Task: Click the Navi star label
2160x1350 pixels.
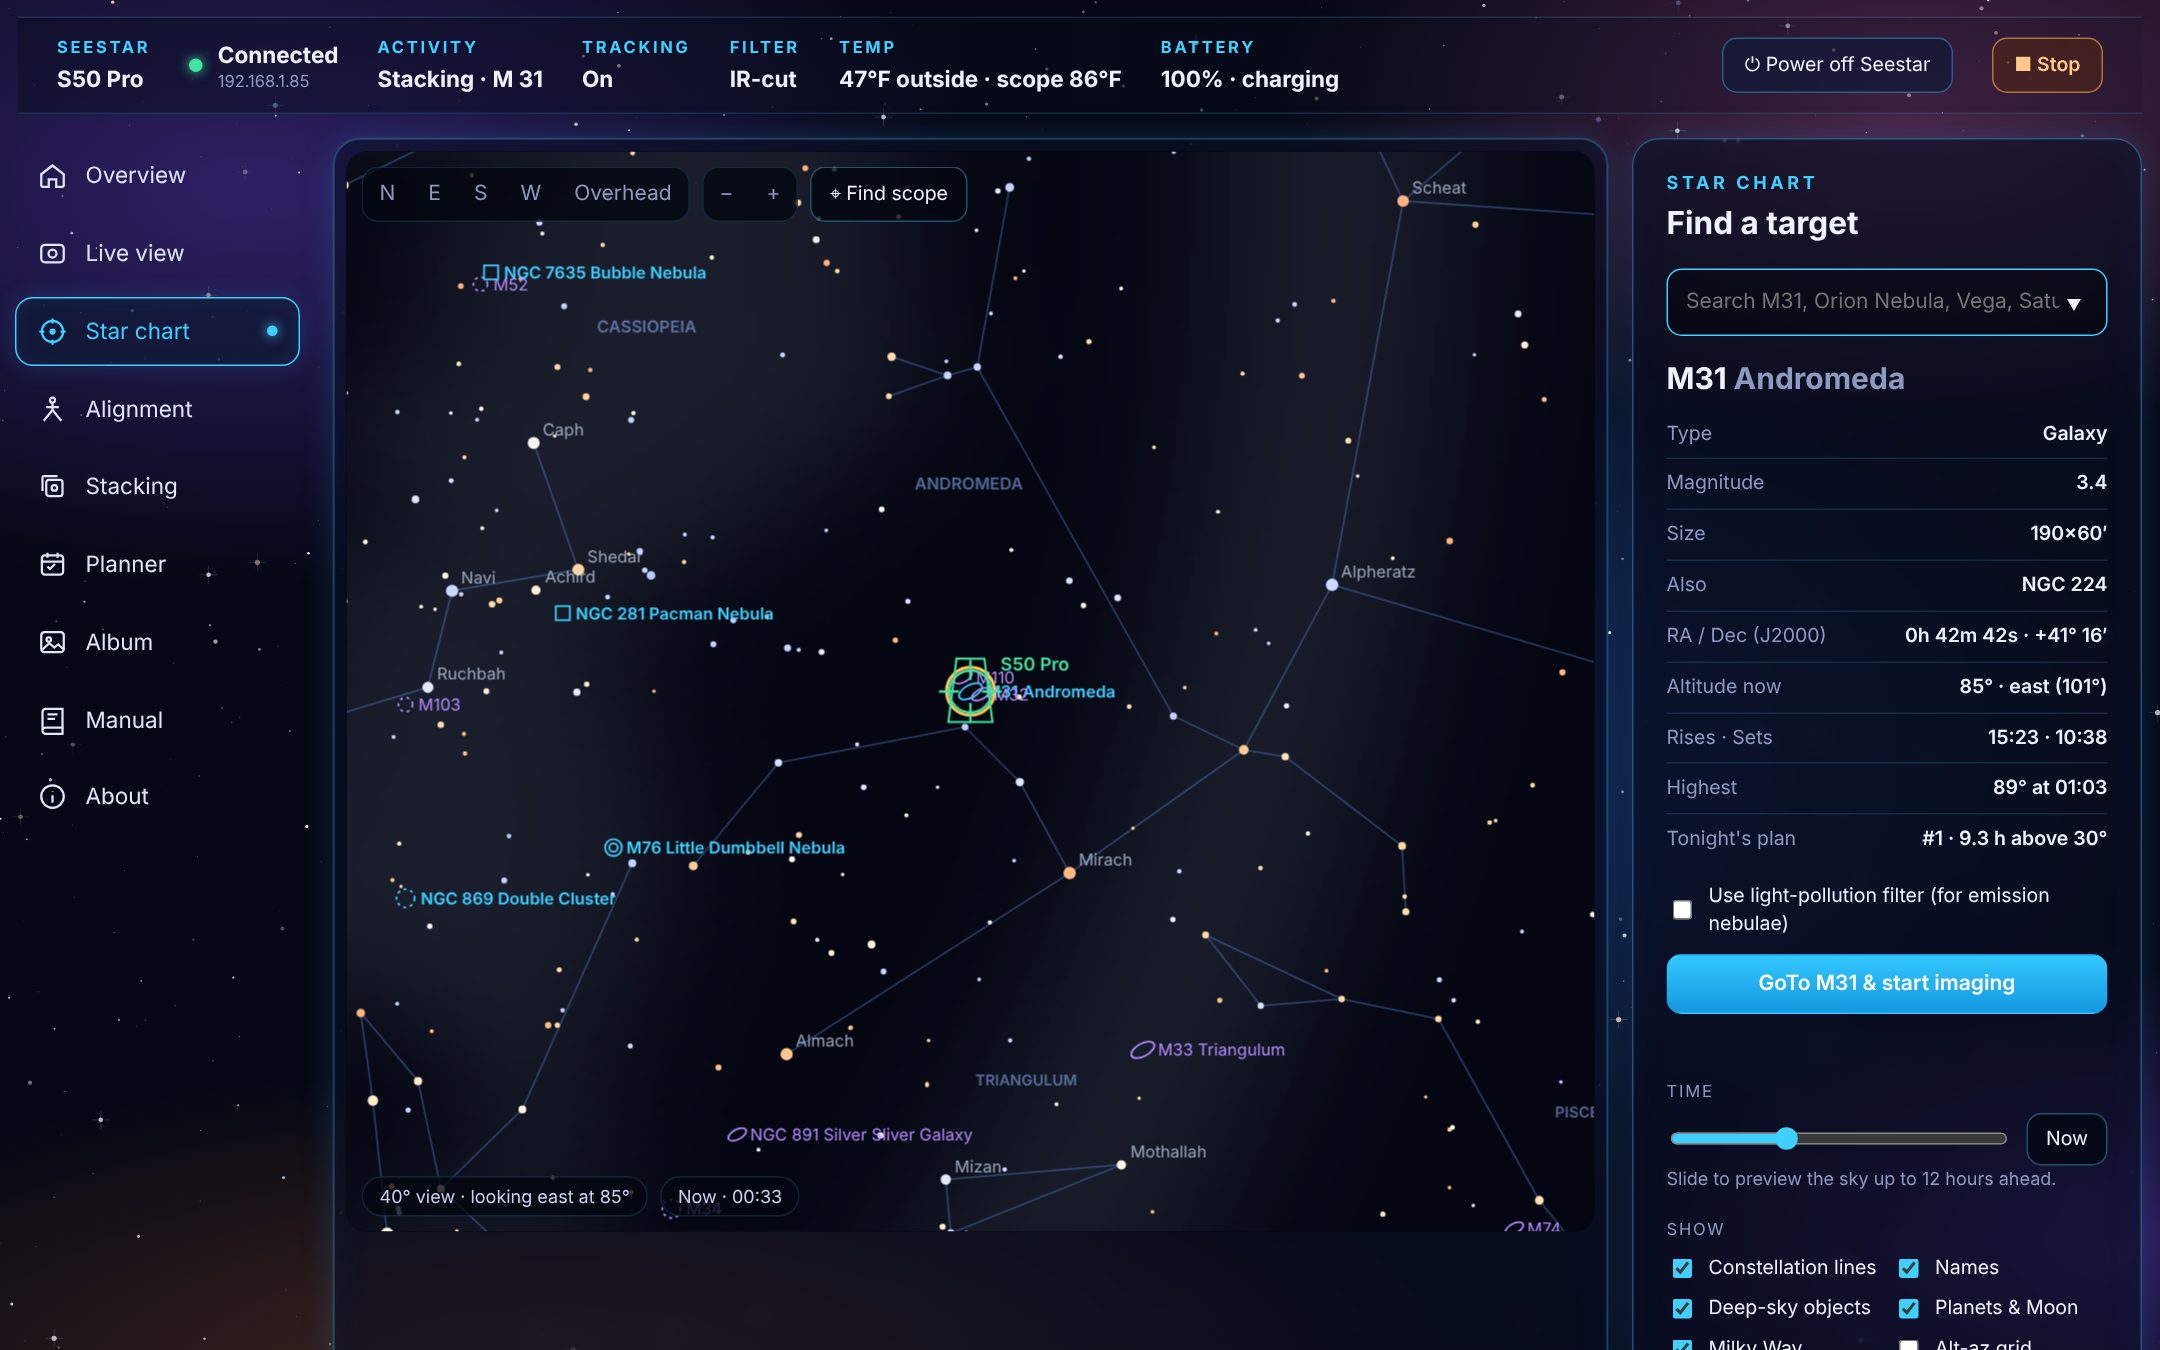Action: [x=478, y=577]
